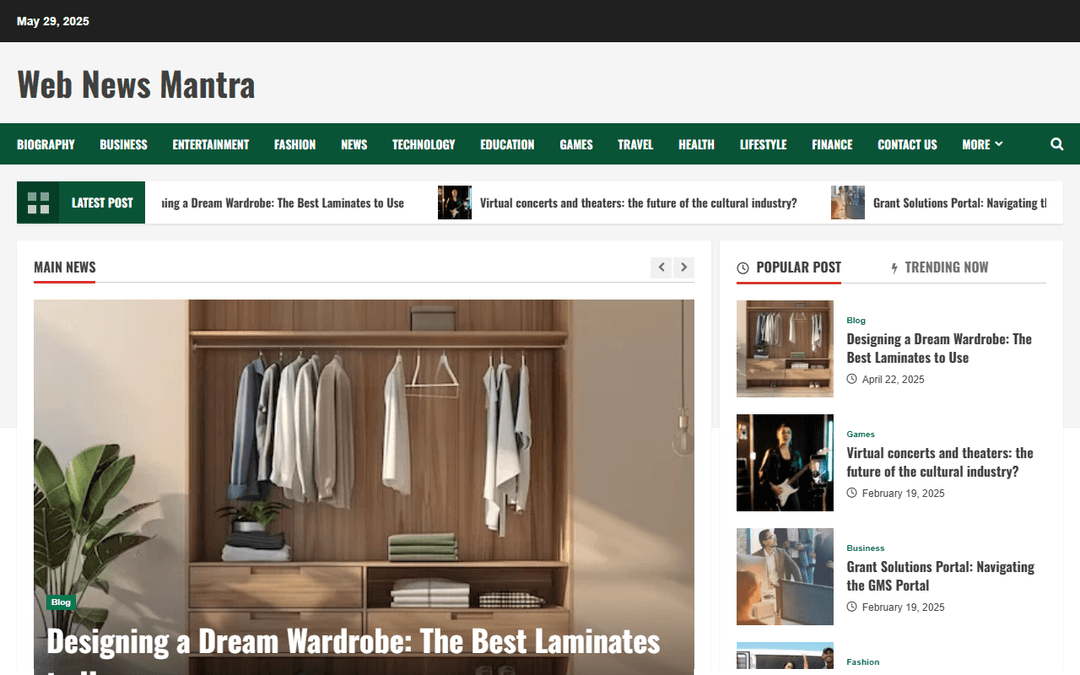
Task: Go to next main news slide
Action: pyautogui.click(x=684, y=267)
